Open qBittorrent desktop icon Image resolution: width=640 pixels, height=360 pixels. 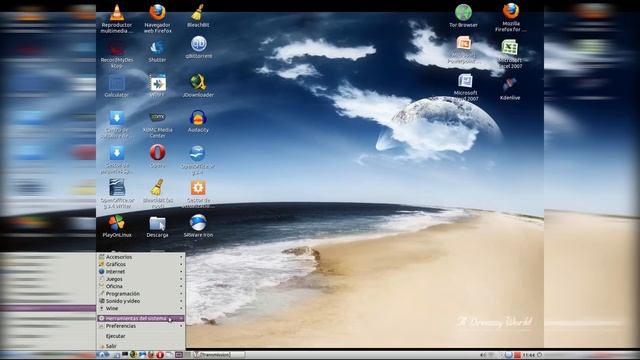tap(198, 44)
